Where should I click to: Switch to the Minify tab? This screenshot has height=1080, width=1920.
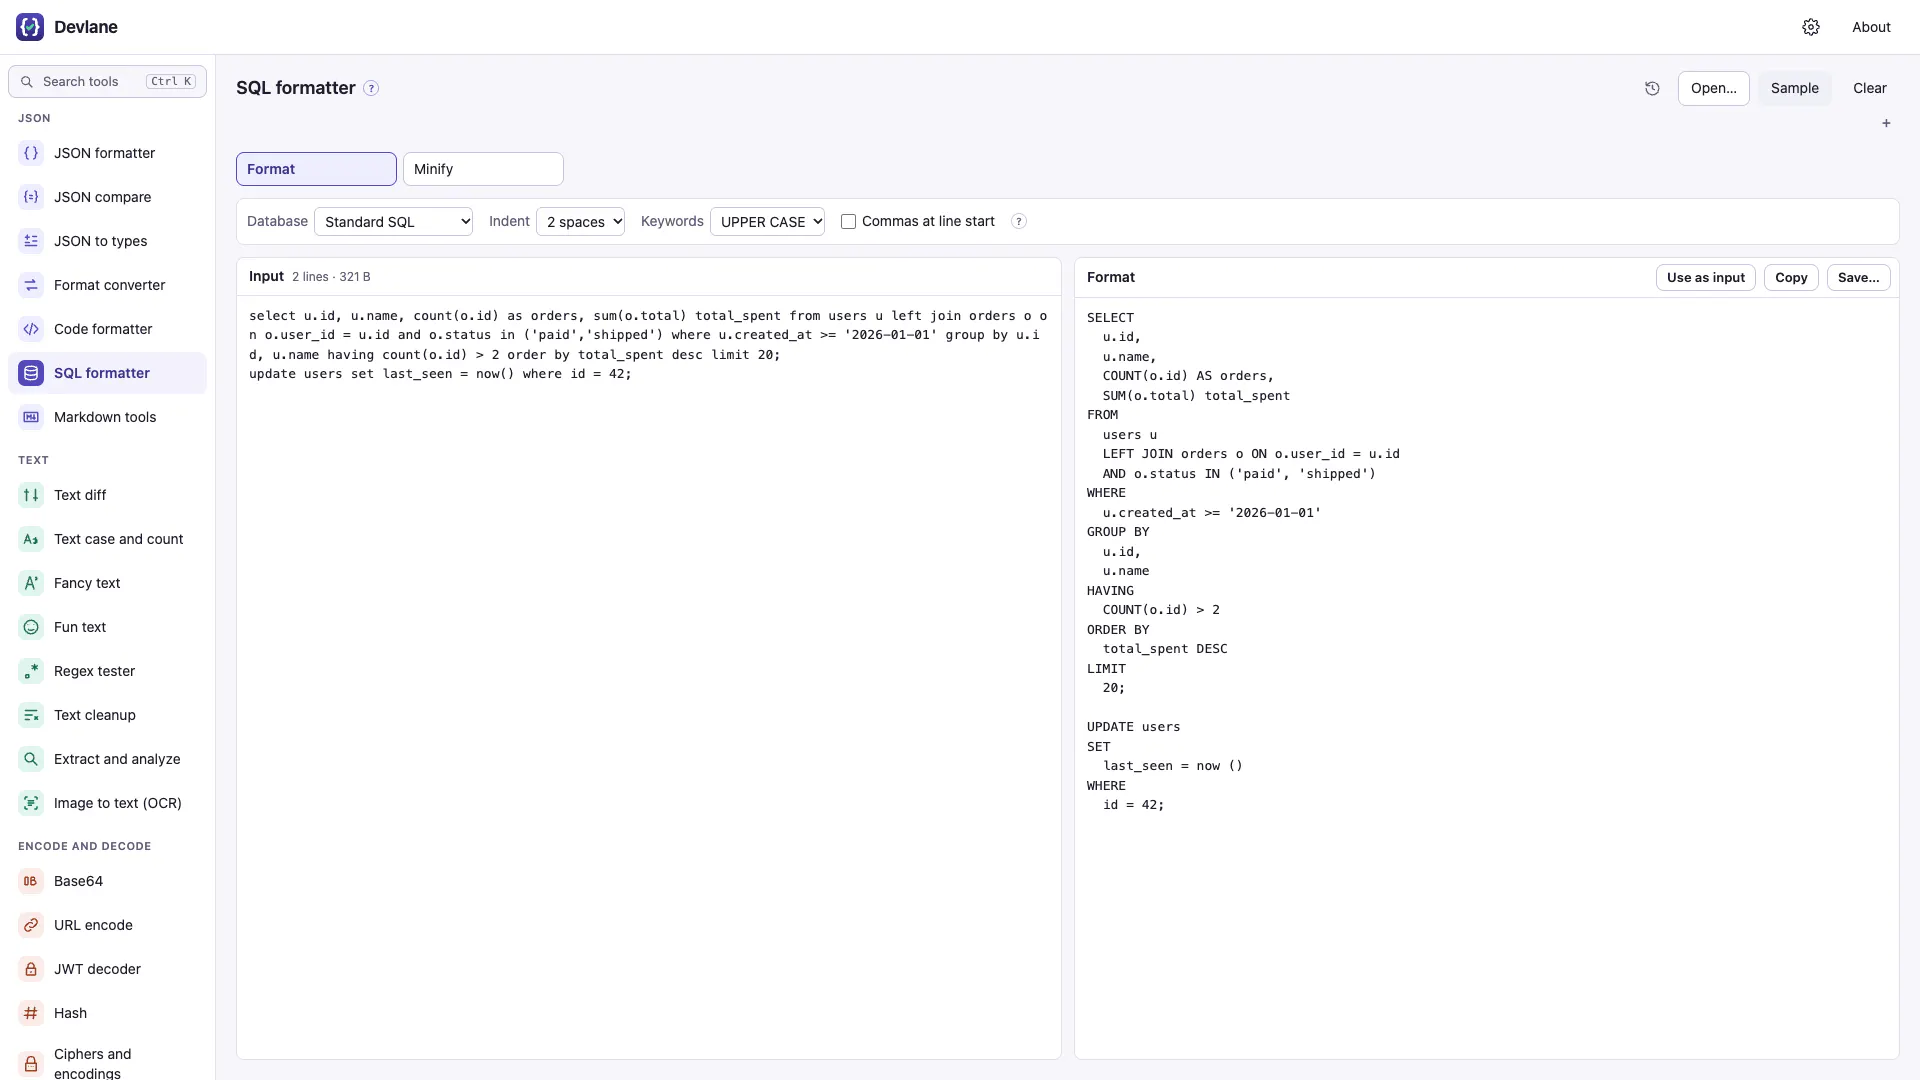tap(483, 169)
